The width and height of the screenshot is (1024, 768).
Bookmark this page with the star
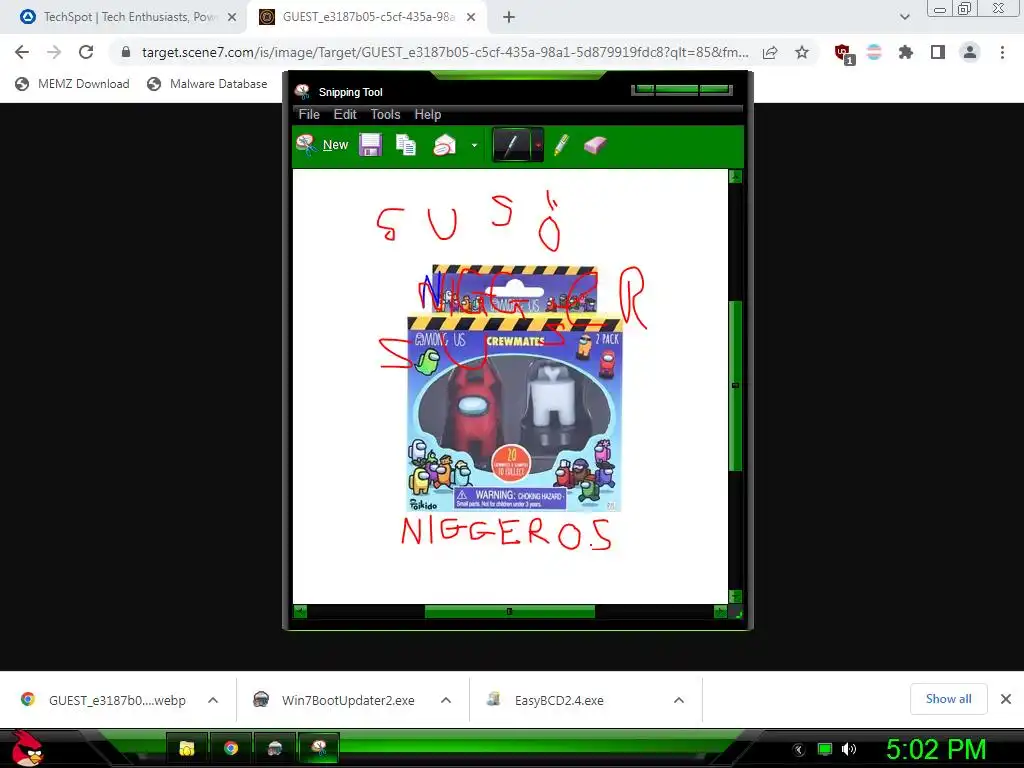pos(802,52)
